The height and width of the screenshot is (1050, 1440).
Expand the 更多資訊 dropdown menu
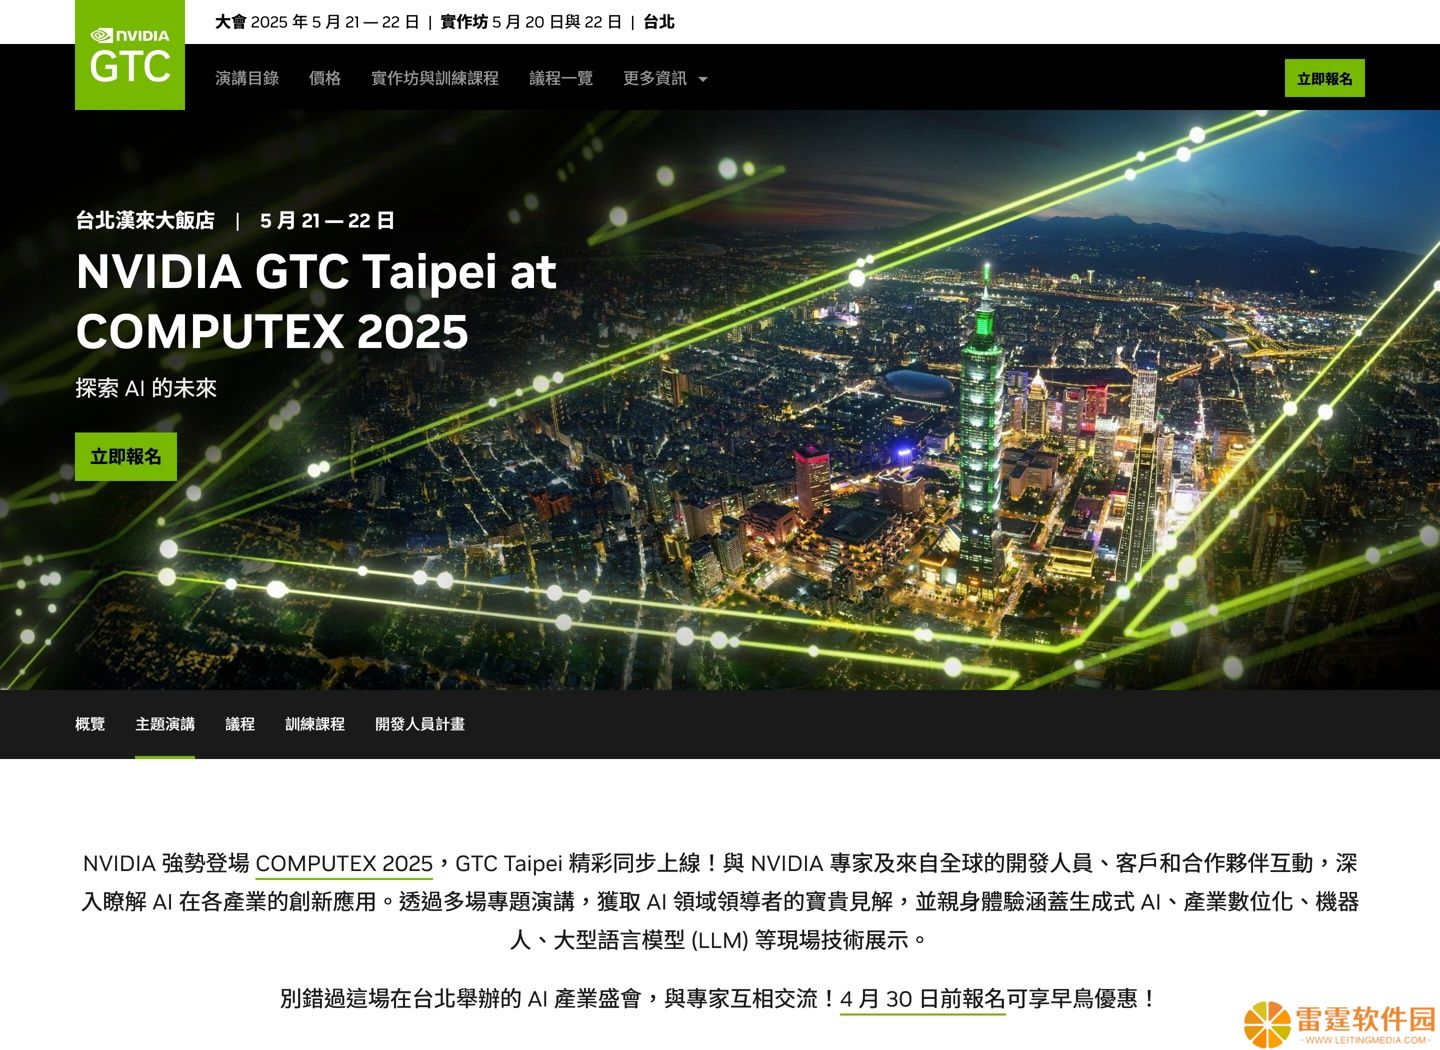pyautogui.click(x=665, y=78)
